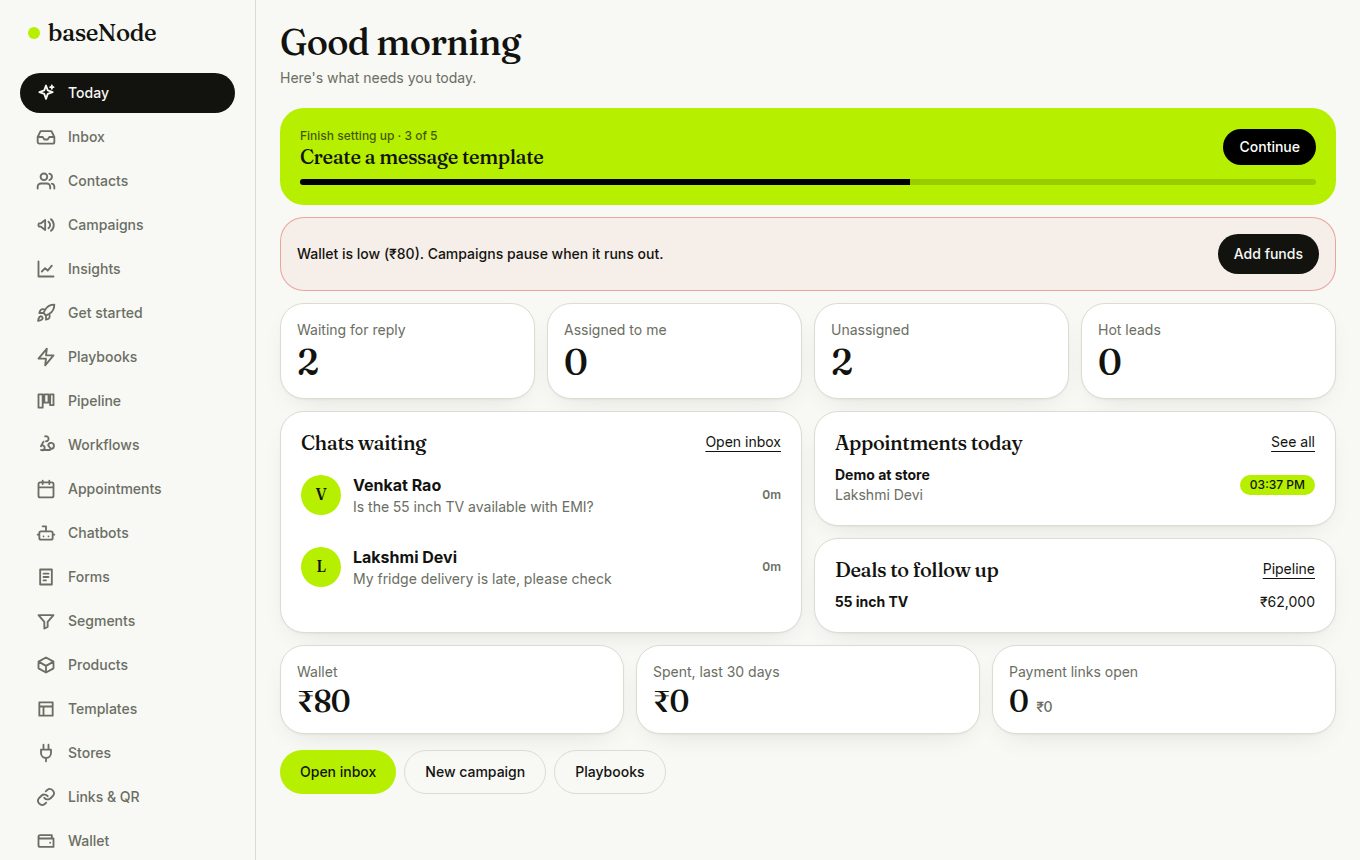Open the Stores plug icon
1360x860 pixels.
(x=46, y=753)
